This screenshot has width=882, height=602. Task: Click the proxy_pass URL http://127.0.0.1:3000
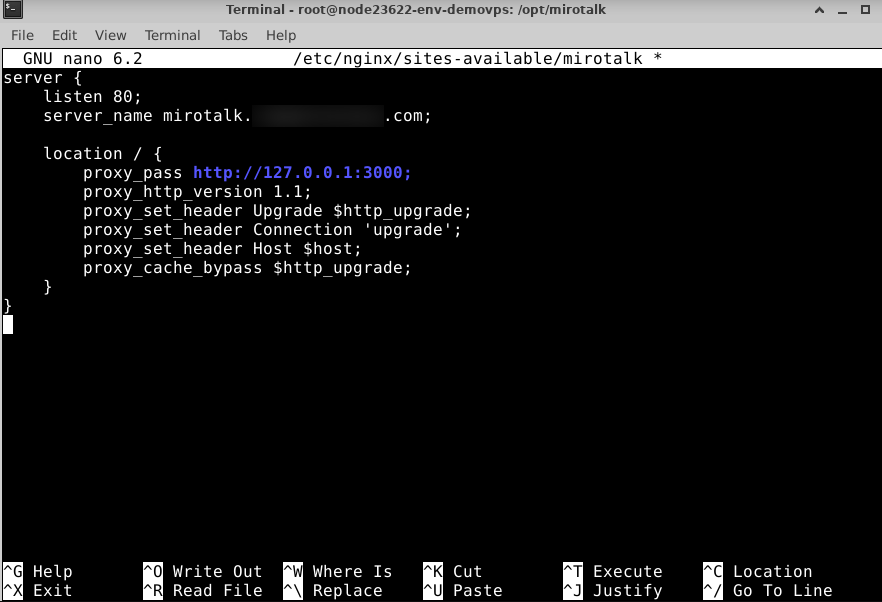coord(302,173)
